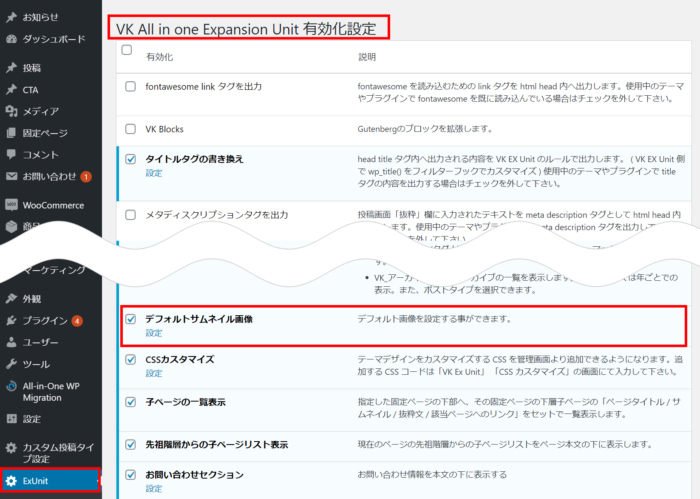Enable the VK Blocks checkbox
The image size is (700, 499).
(x=130, y=129)
